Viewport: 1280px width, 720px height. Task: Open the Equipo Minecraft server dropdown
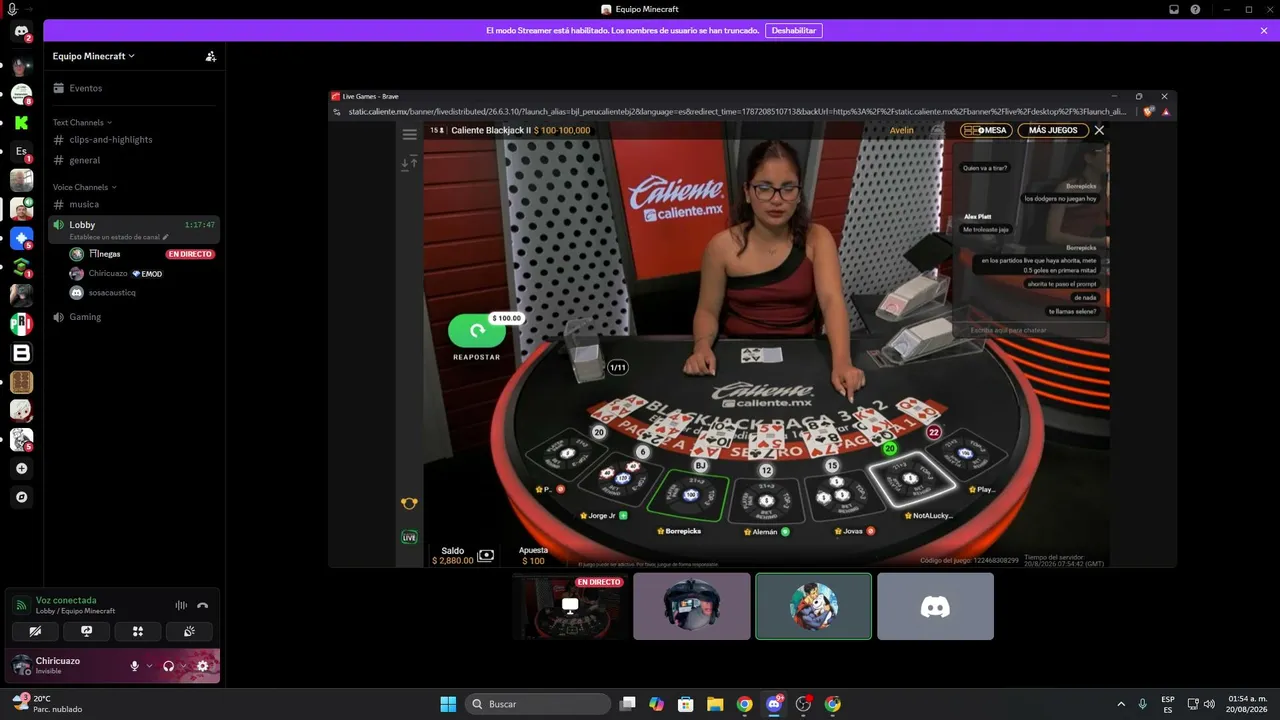[93, 56]
